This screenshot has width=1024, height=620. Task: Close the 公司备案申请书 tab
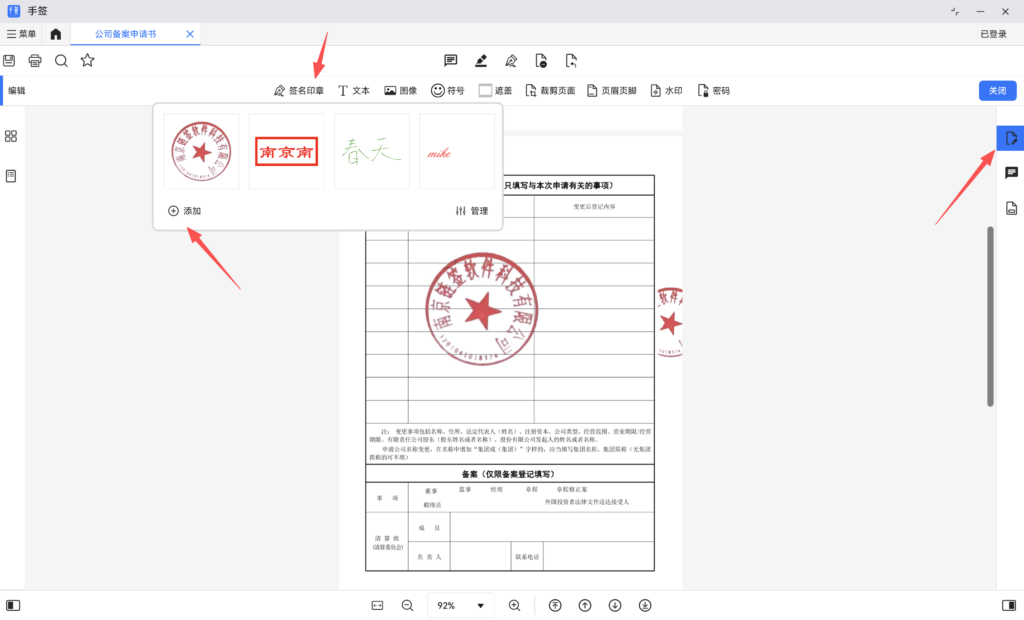(190, 34)
